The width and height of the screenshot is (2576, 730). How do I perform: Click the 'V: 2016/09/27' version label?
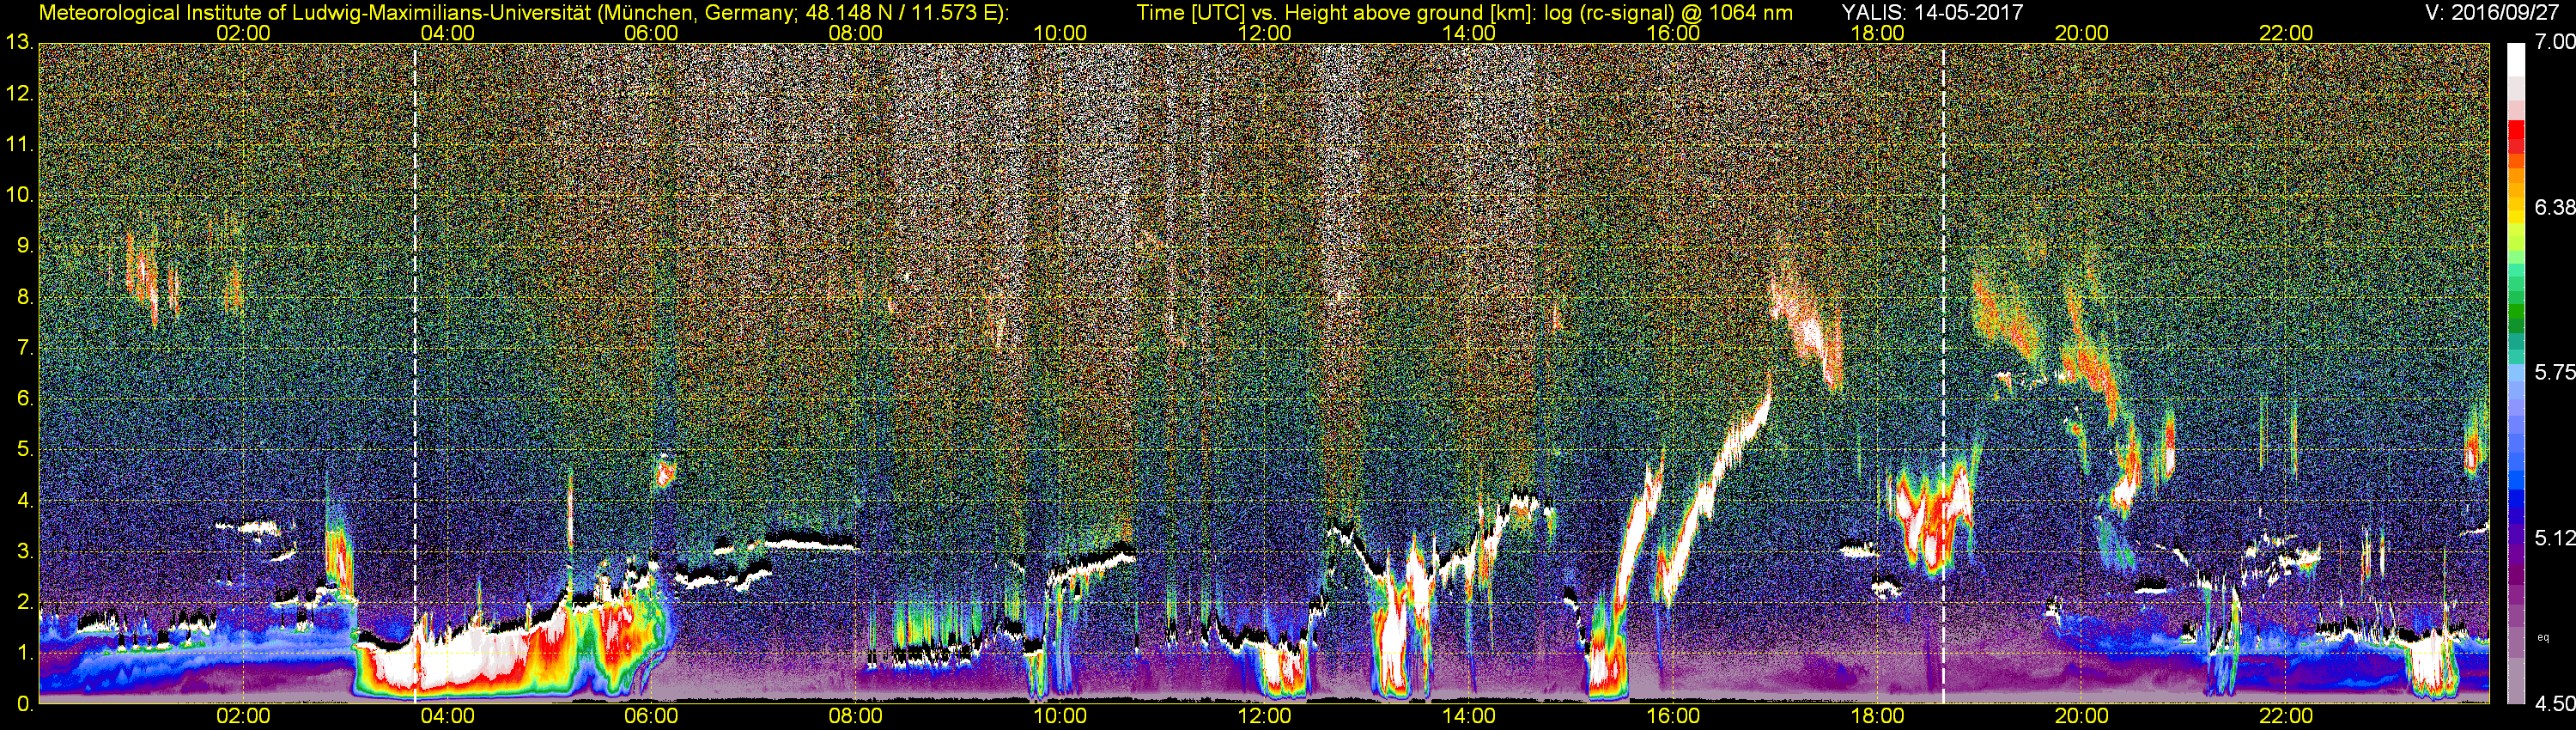coord(2490,13)
